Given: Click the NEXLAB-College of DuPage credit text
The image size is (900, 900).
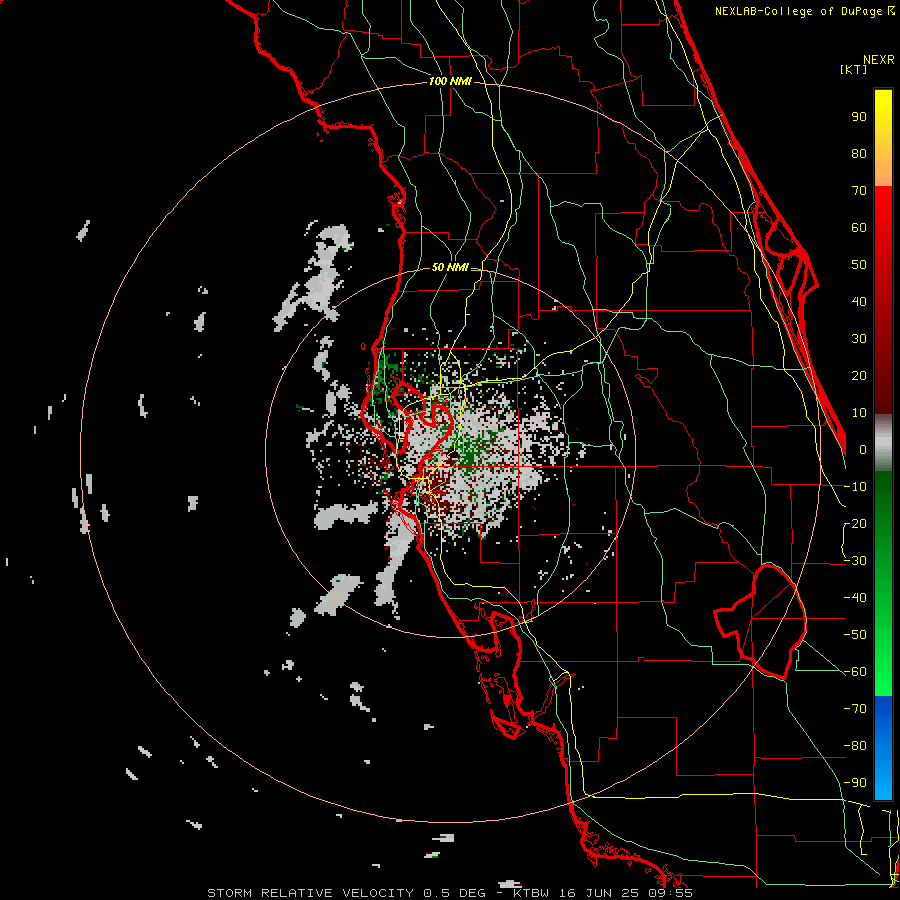Looking at the screenshot, I should pyautogui.click(x=804, y=11).
